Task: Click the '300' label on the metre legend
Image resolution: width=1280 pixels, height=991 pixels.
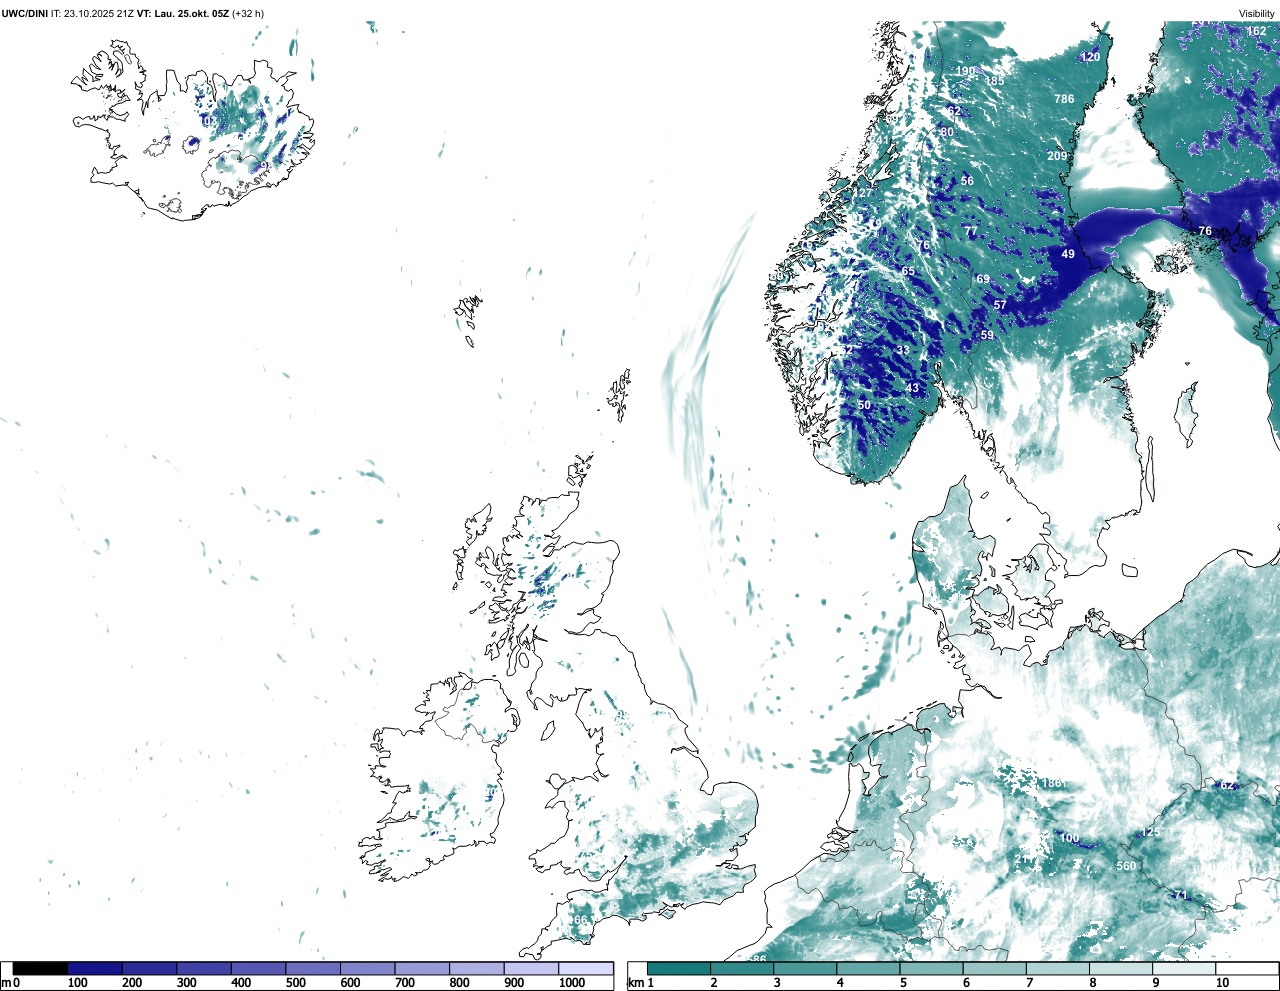Action: 186,983
